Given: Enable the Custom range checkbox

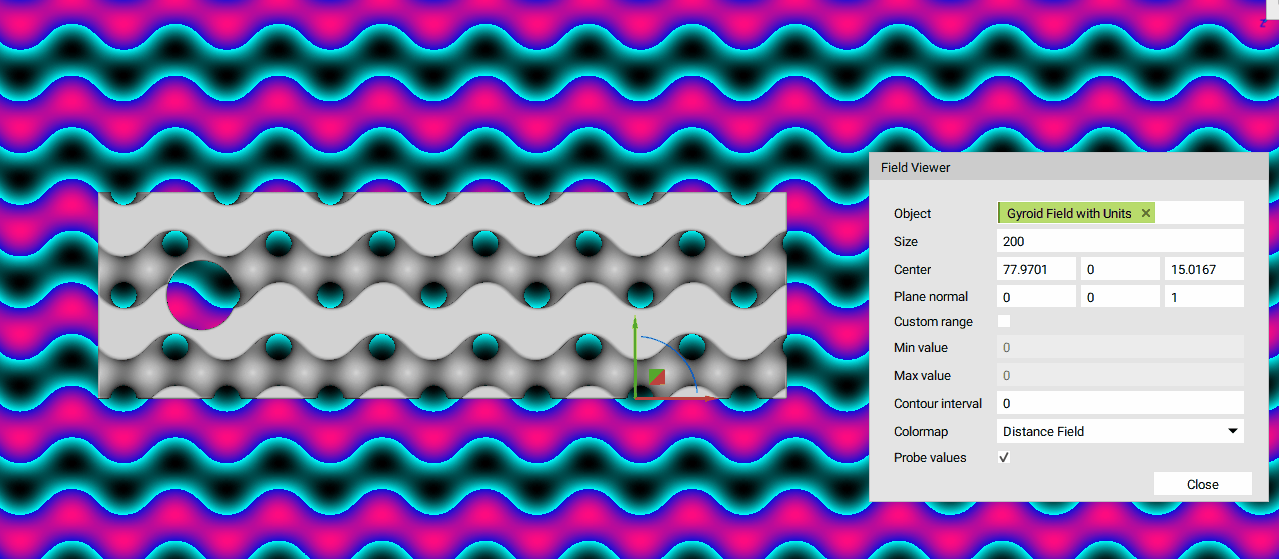Looking at the screenshot, I should (1004, 321).
